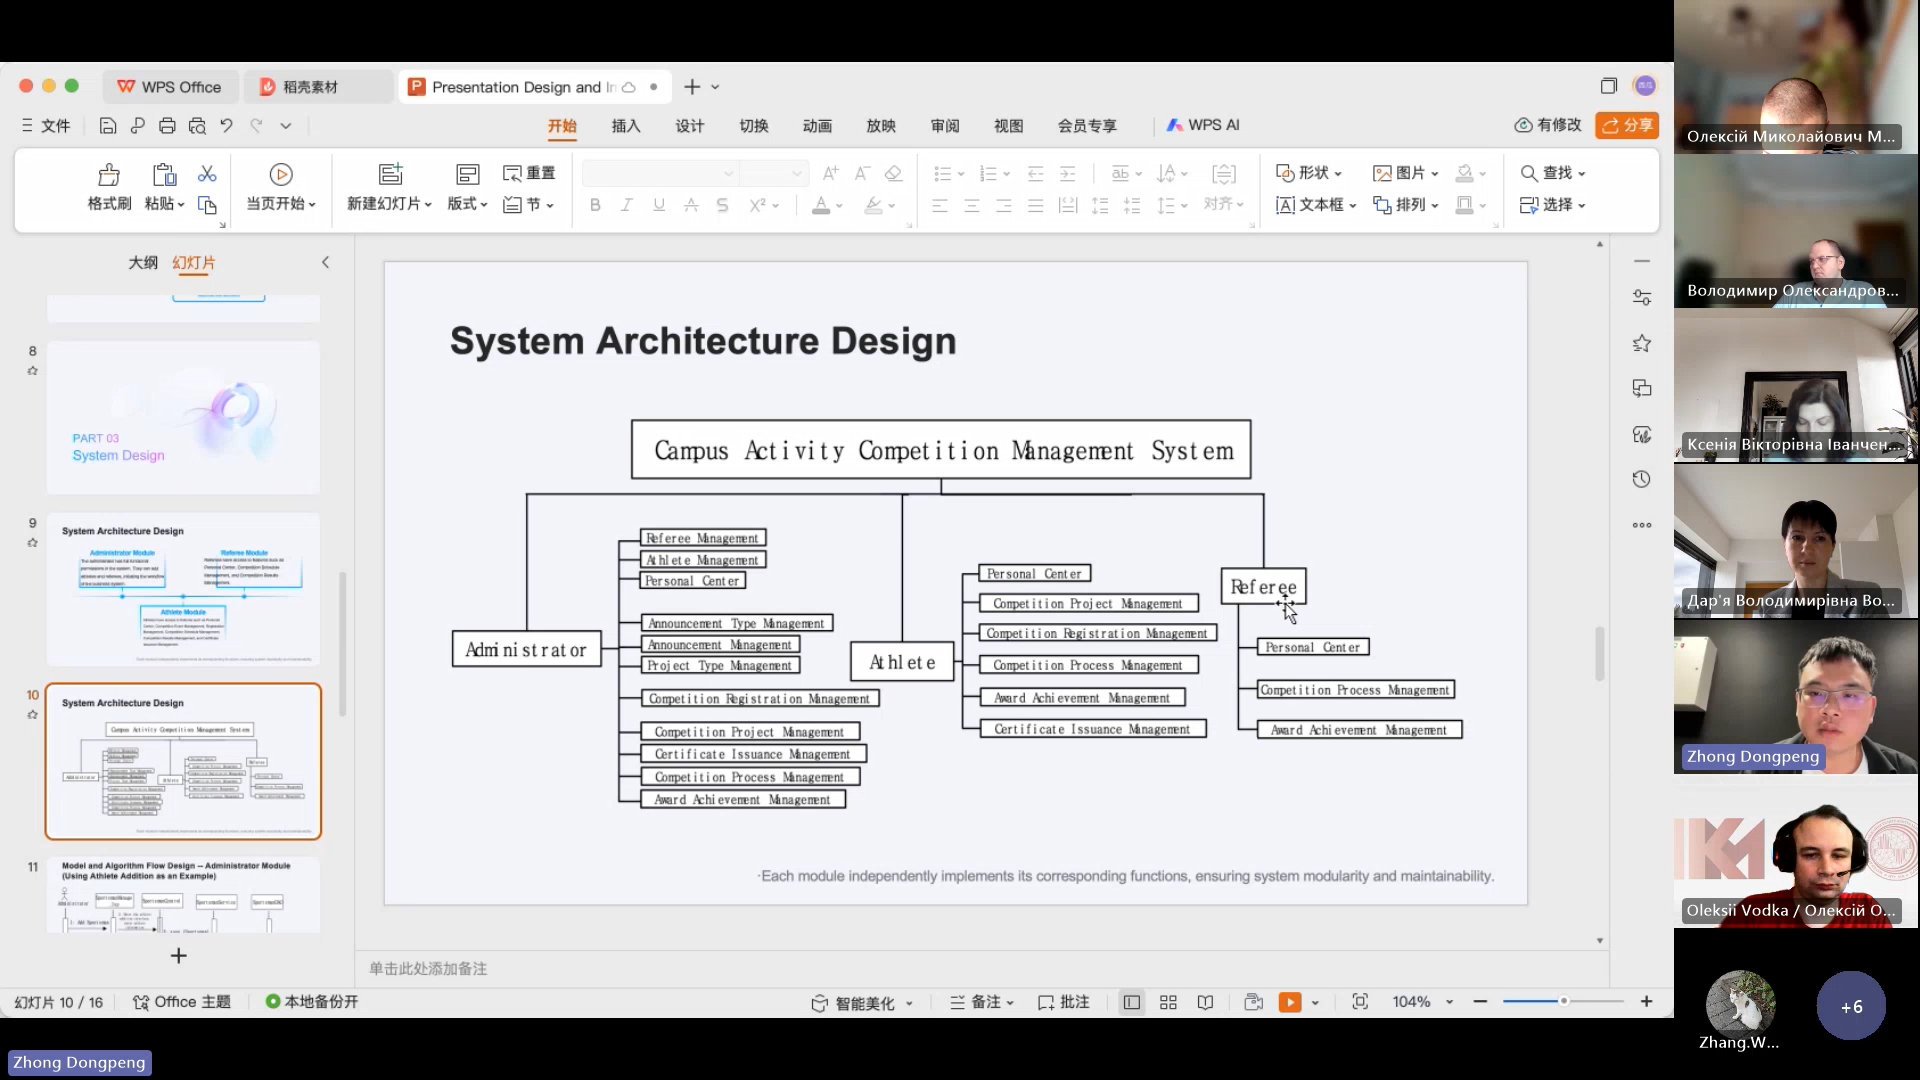
Task: Select slide 9 thumbnail
Action: [183, 589]
